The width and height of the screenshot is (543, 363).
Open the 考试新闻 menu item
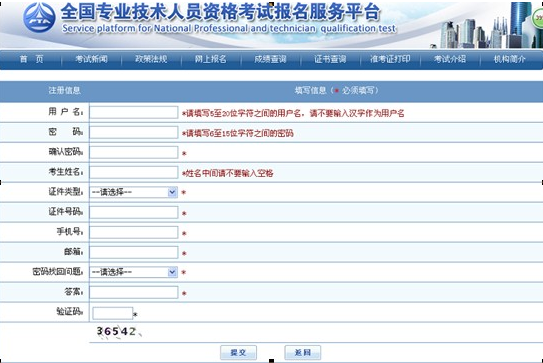pos(91,59)
